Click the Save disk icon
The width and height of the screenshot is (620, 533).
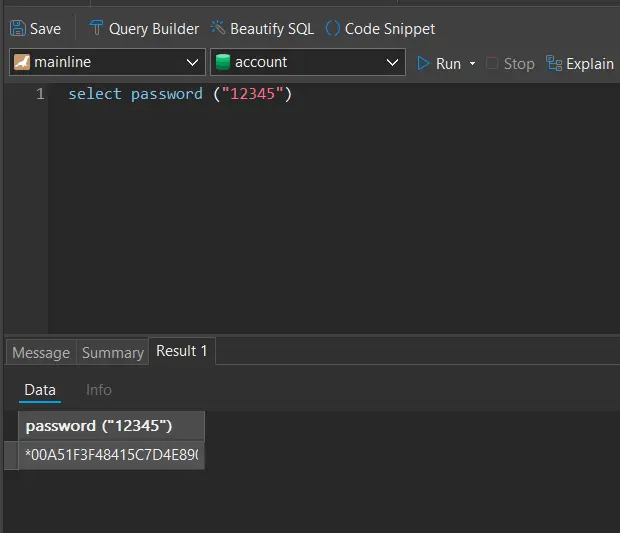point(18,29)
